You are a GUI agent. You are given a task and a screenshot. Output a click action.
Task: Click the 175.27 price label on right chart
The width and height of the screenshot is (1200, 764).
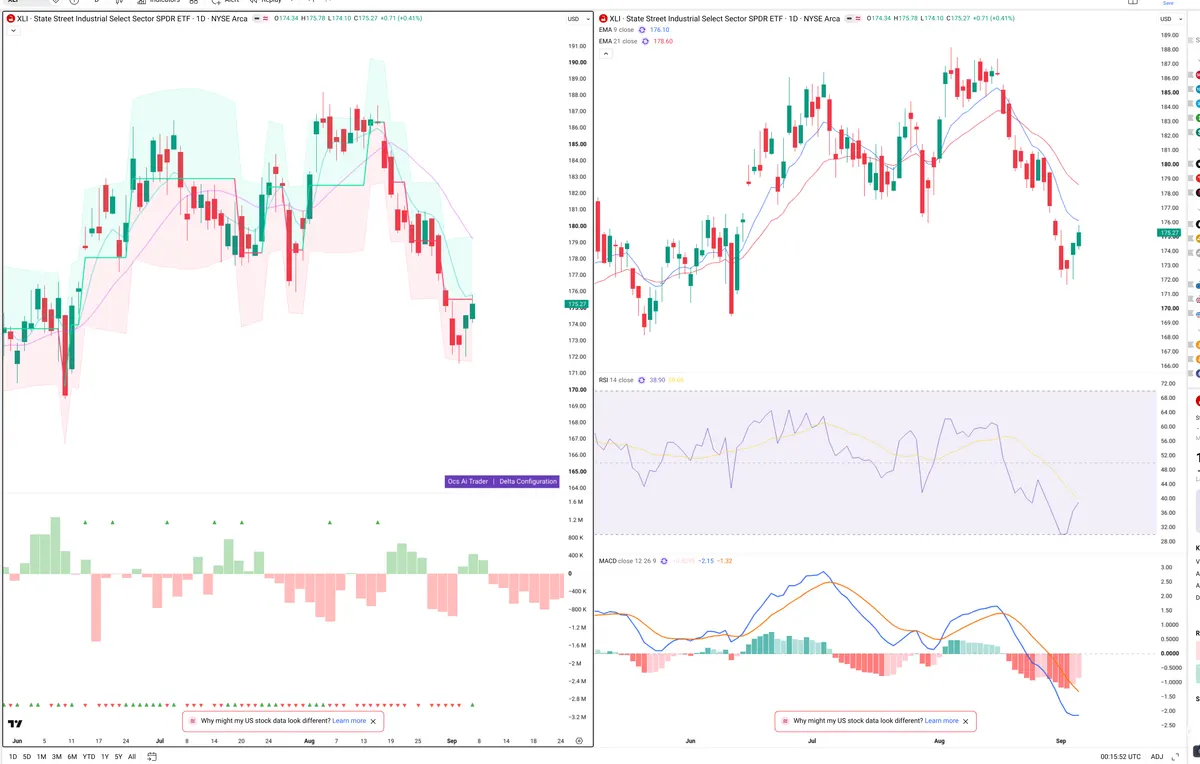[x=1169, y=232]
